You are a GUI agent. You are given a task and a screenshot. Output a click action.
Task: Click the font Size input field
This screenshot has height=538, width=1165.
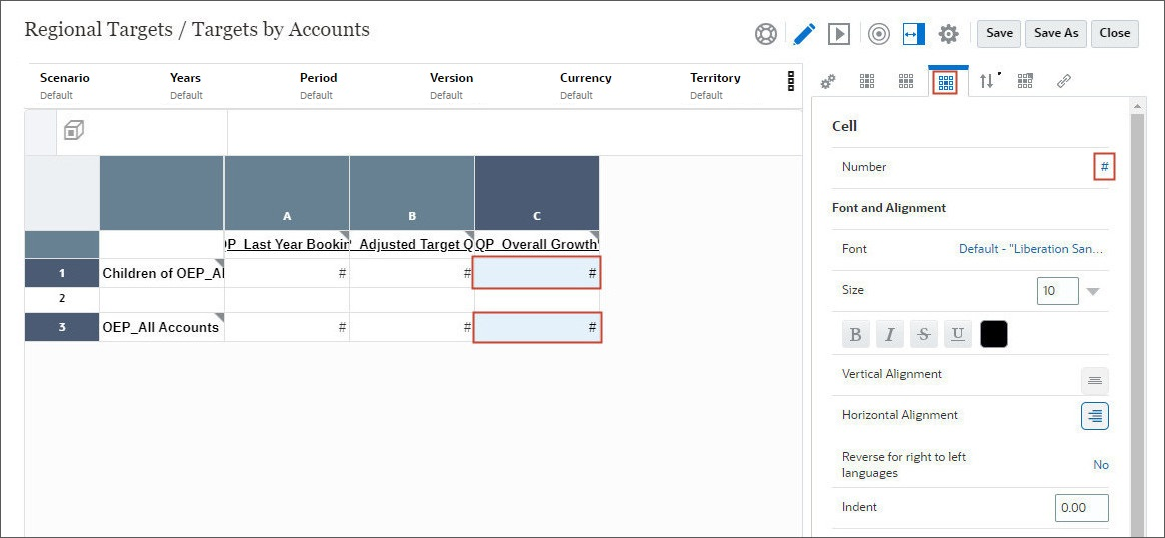tap(1057, 291)
